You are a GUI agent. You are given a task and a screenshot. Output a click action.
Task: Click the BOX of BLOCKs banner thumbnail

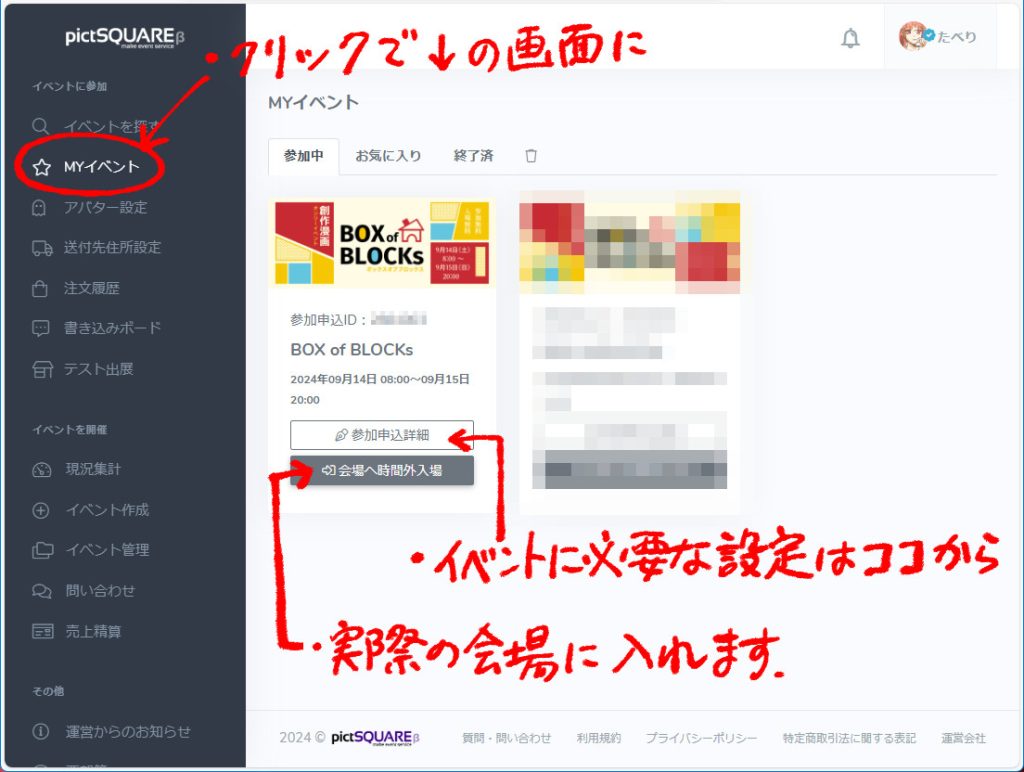(382, 242)
